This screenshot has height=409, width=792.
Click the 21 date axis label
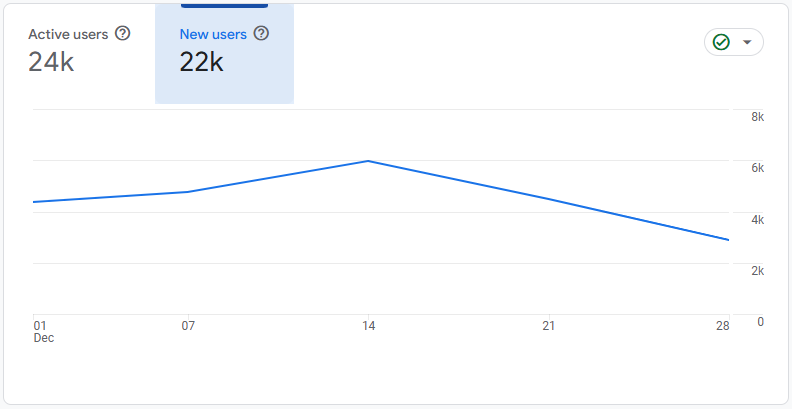(x=549, y=326)
